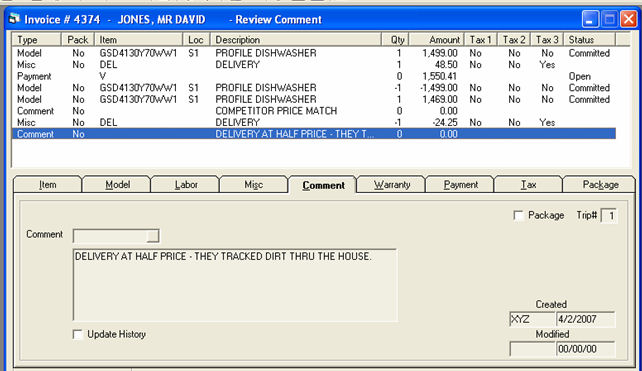Image resolution: width=642 pixels, height=371 pixels.
Task: Switch to the Package tab
Action: tap(600, 185)
